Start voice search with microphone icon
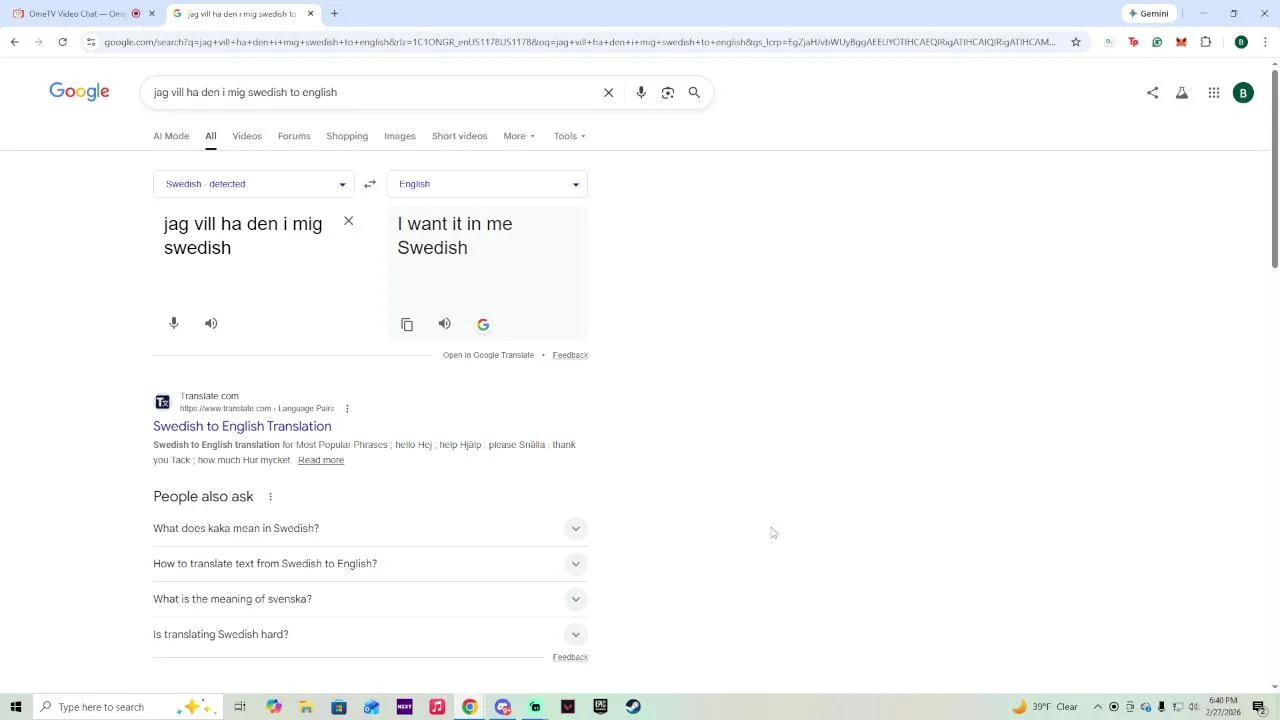 pyautogui.click(x=641, y=92)
